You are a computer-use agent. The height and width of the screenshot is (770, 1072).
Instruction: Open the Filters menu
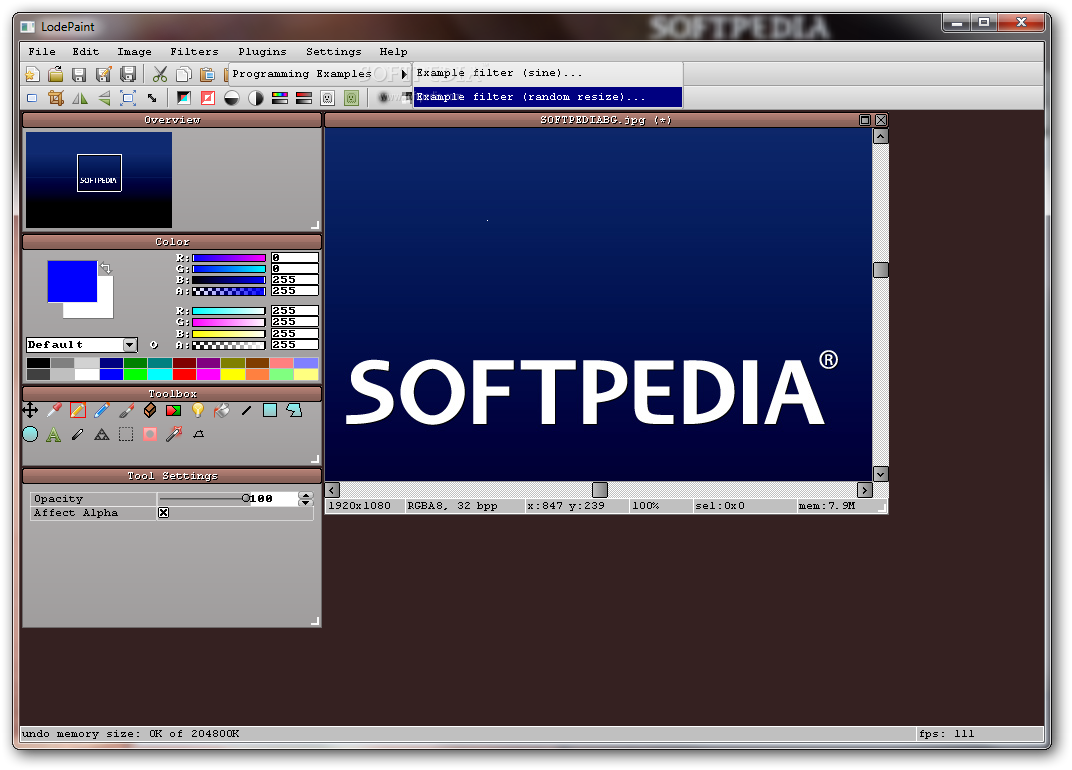(x=195, y=51)
